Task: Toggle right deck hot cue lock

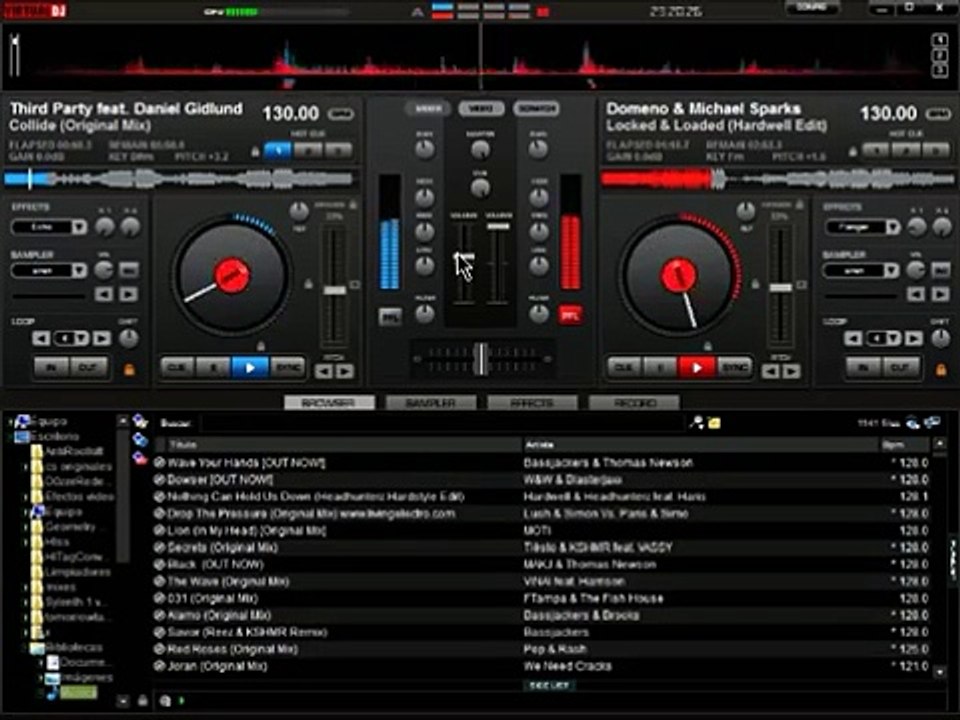Action: 853,151
